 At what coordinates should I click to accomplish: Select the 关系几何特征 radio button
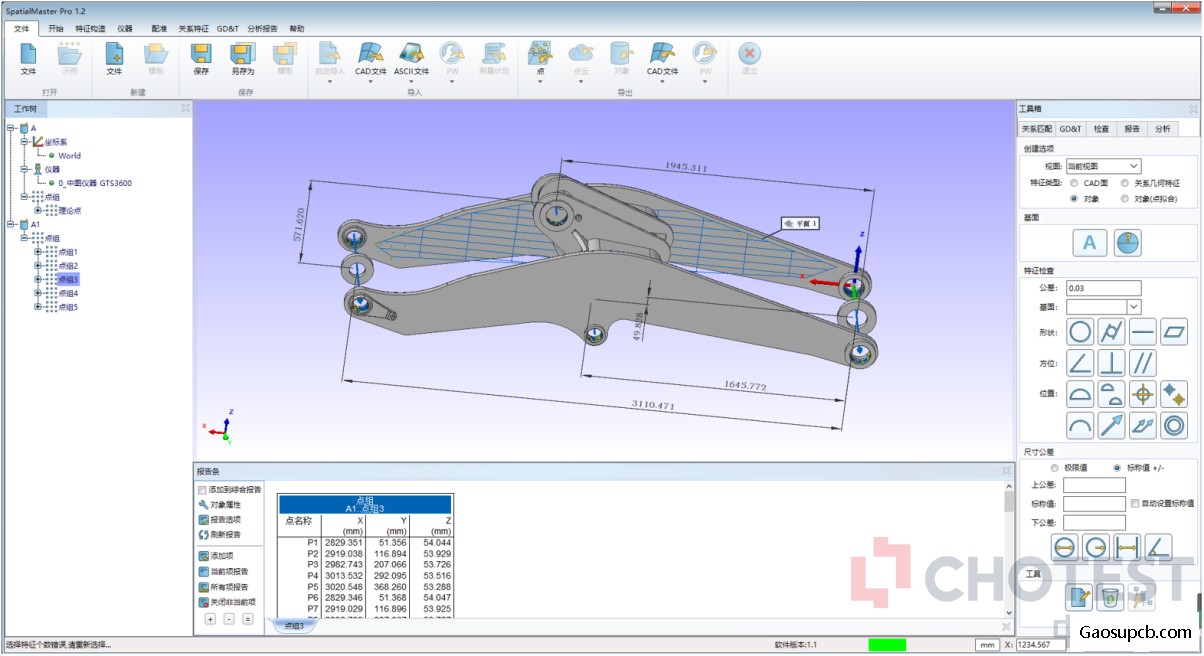coord(1125,183)
